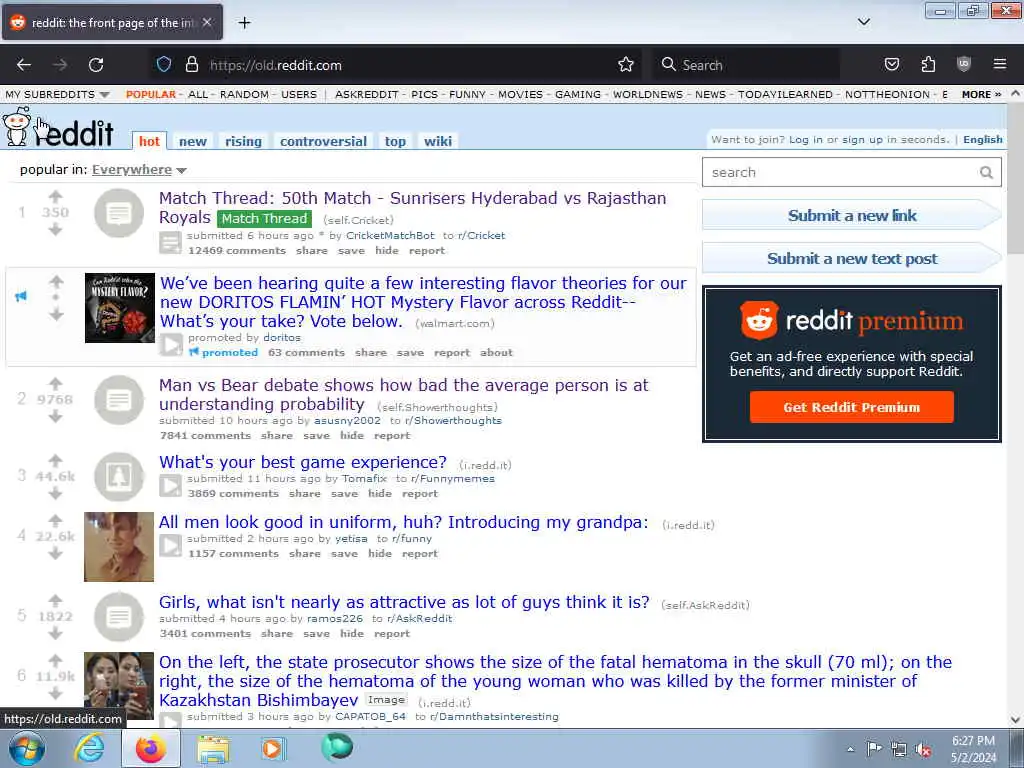Viewport: 1024px width, 768px height.
Task: Downvote the Man vs Bear debate post
Action: [x=56, y=416]
